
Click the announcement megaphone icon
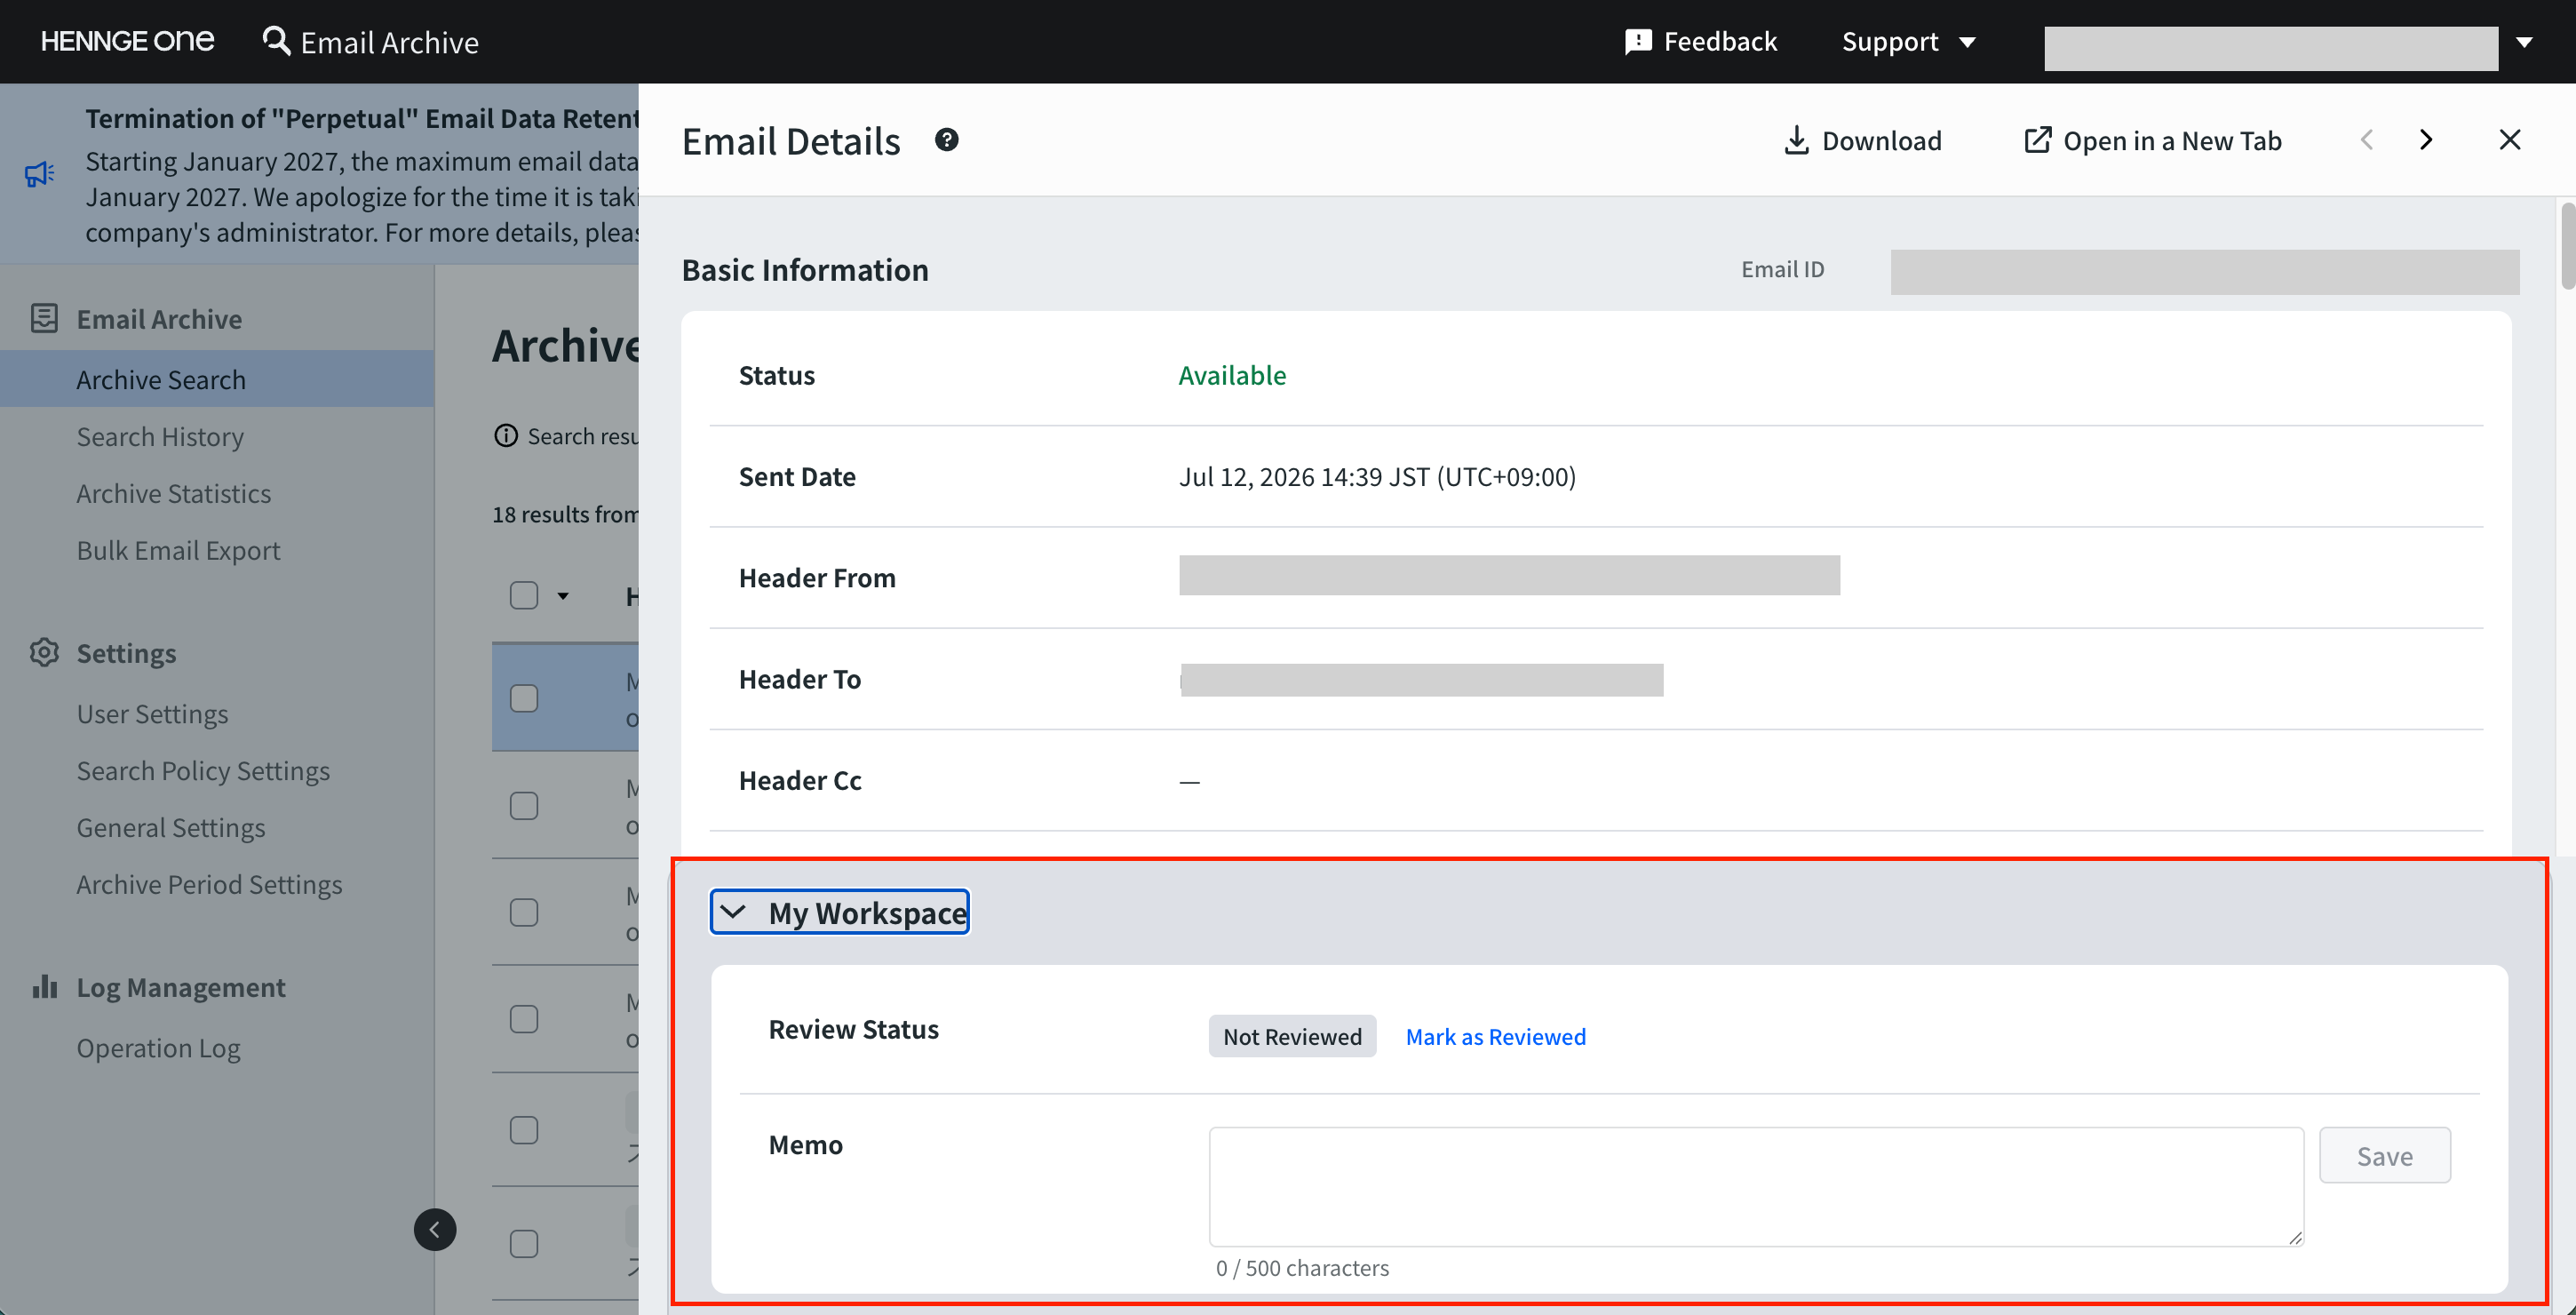click(x=40, y=174)
